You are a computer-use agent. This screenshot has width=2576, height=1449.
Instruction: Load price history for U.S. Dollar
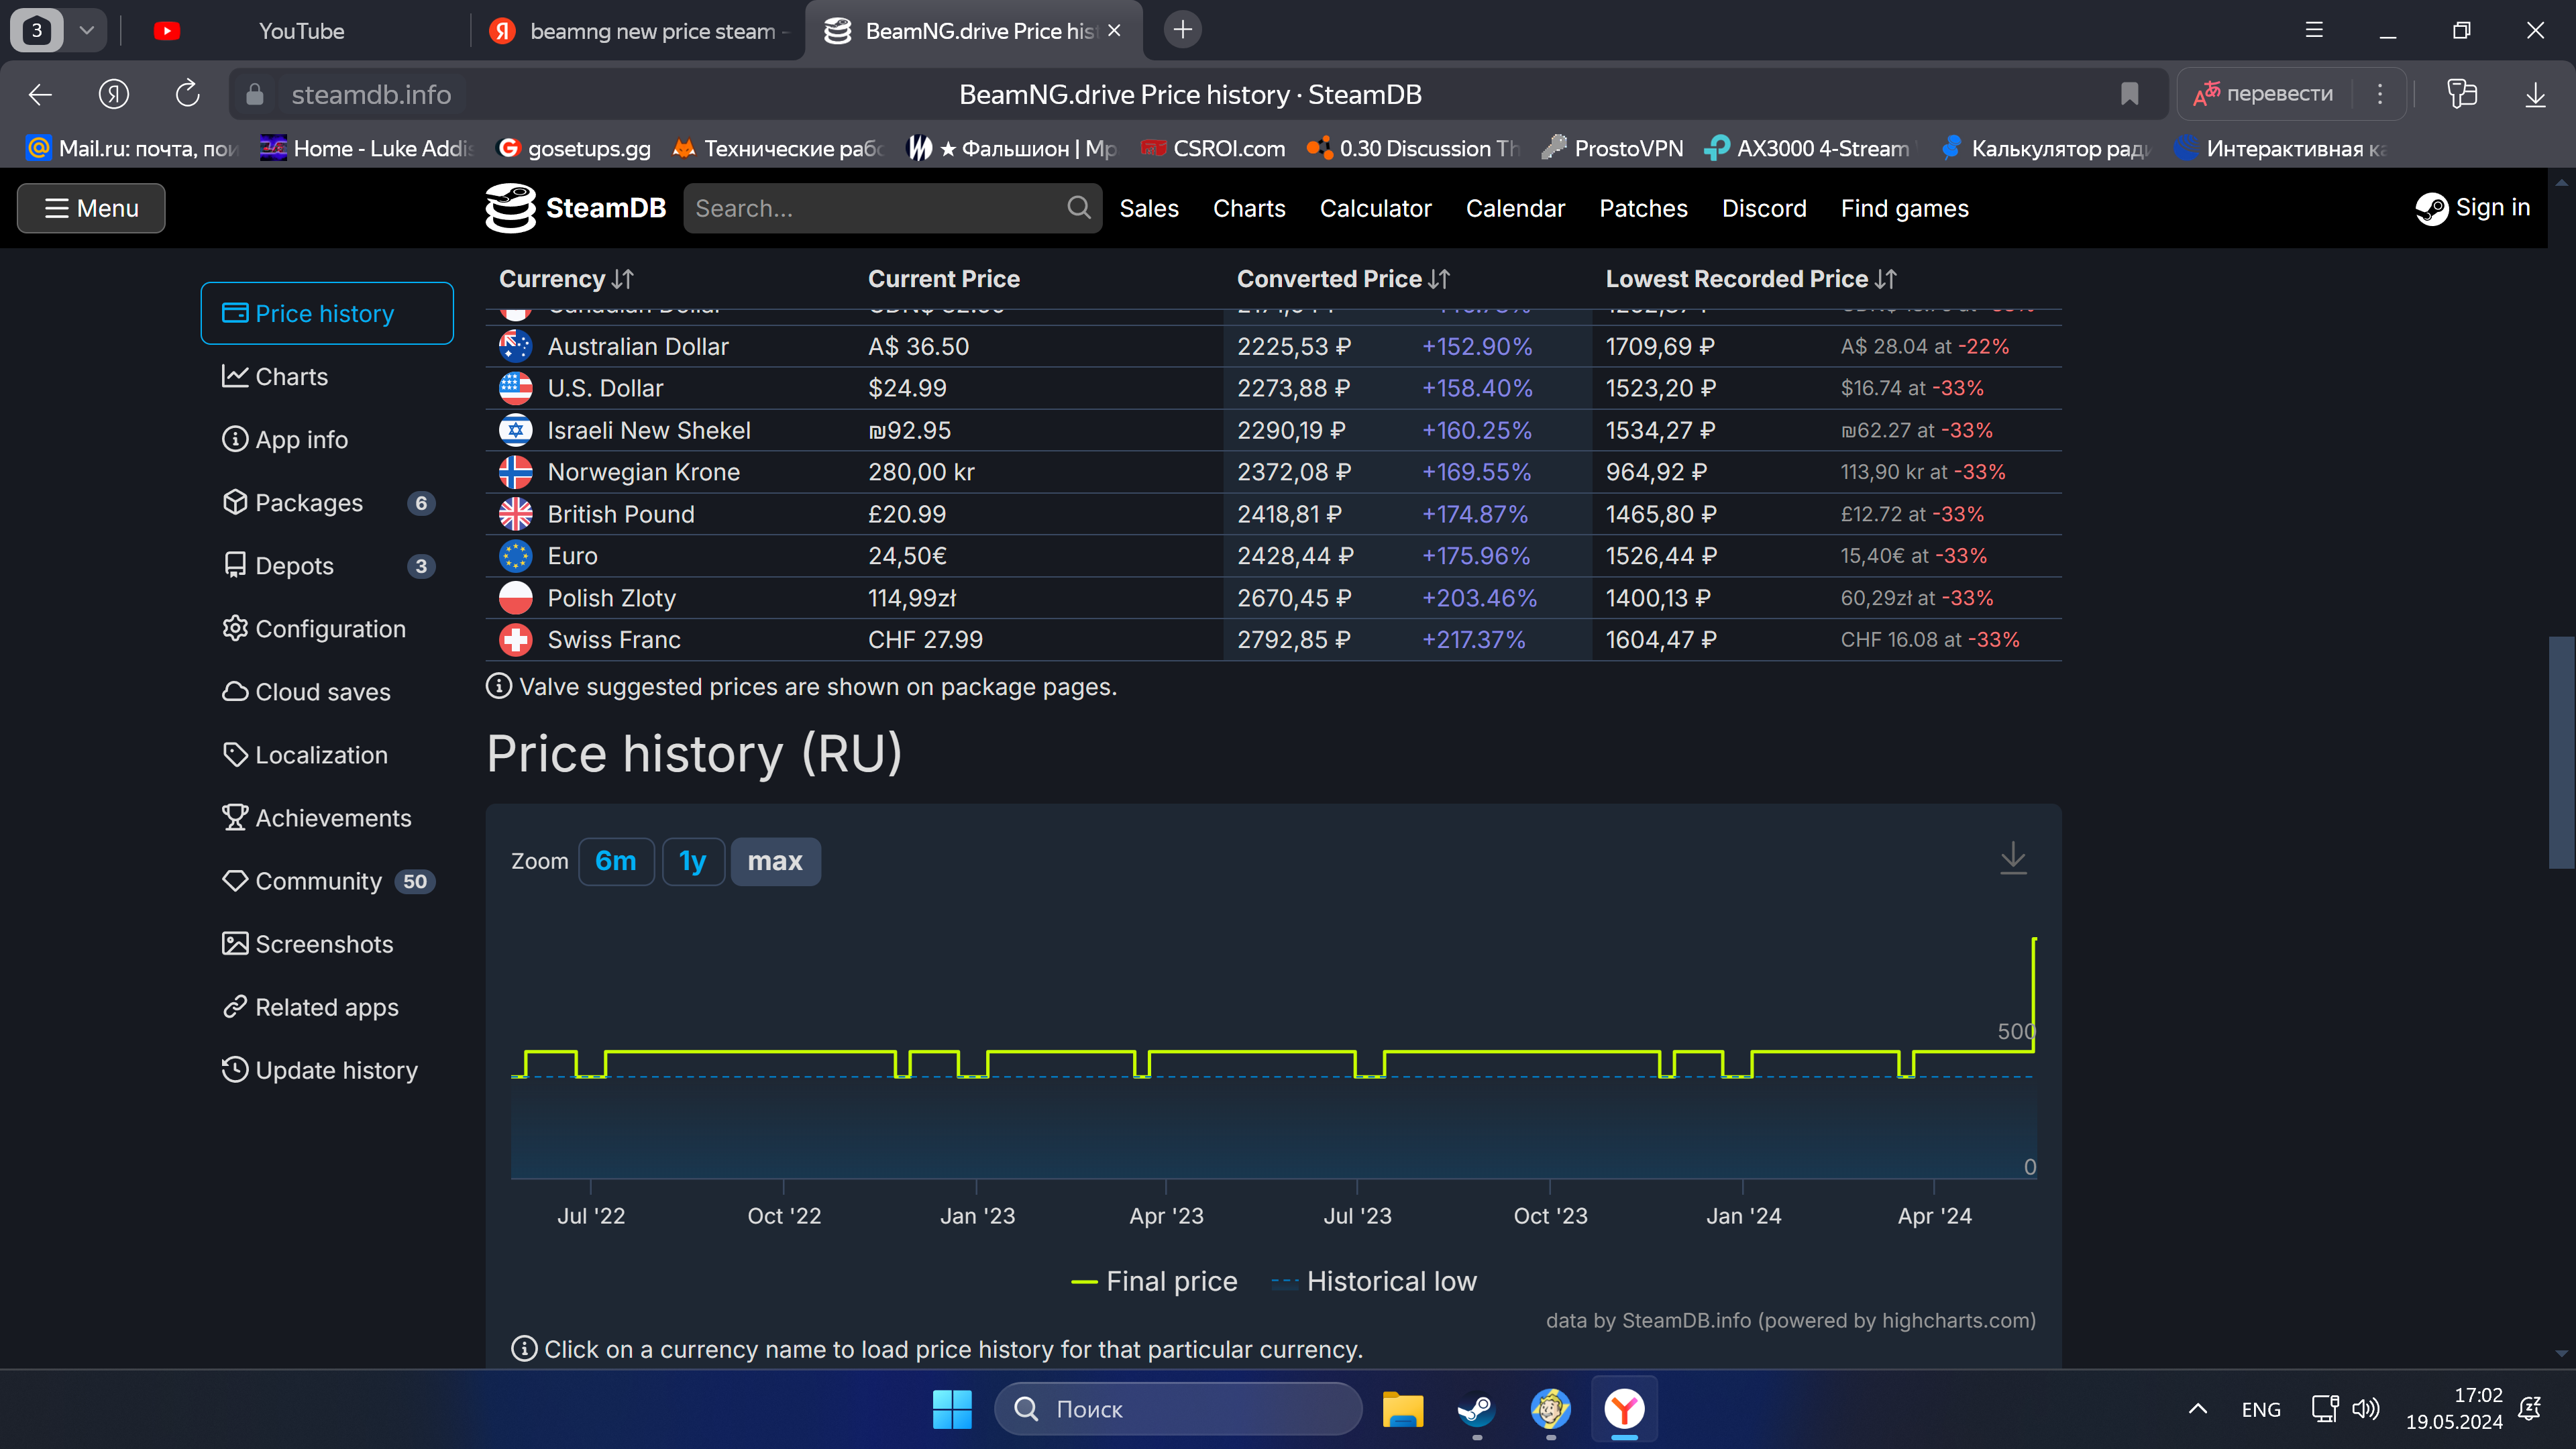click(x=605, y=388)
